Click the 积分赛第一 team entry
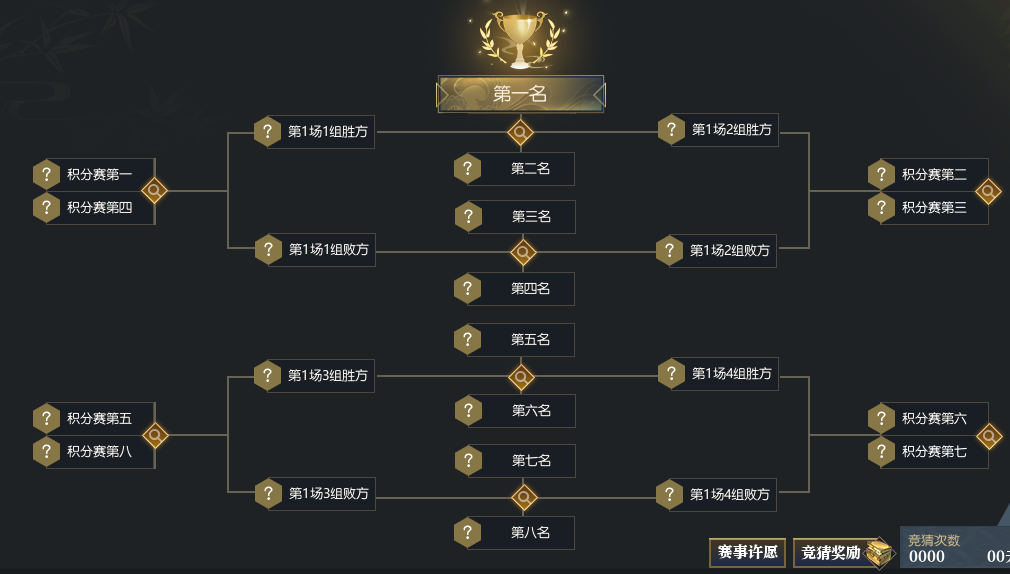 coord(93,175)
